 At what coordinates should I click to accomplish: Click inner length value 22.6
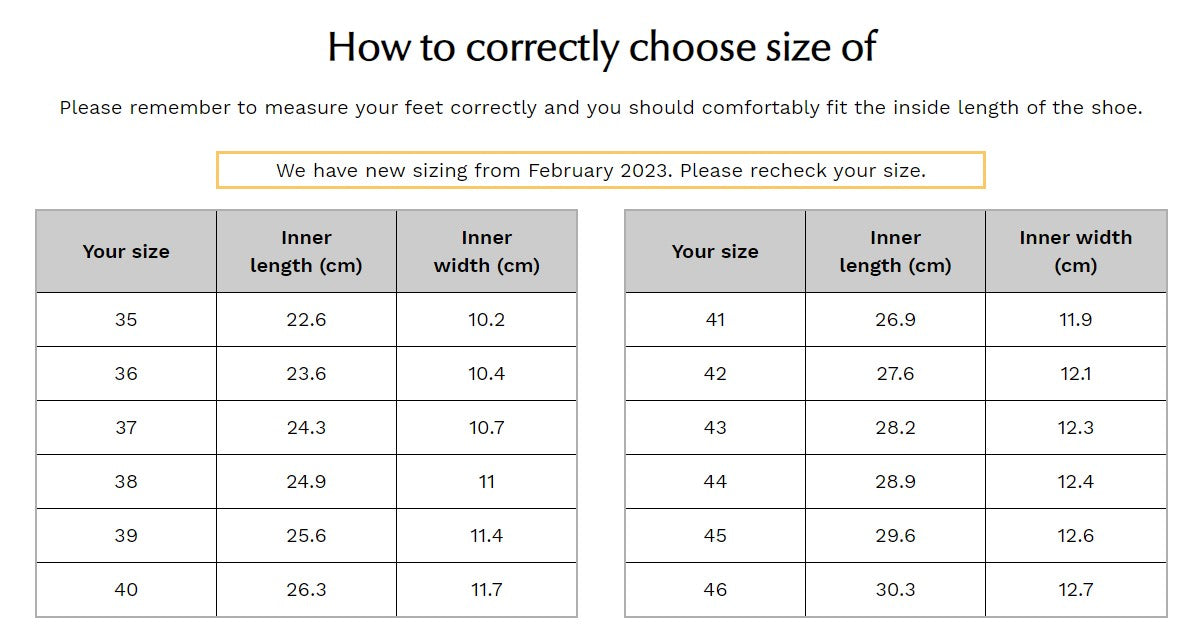point(306,320)
